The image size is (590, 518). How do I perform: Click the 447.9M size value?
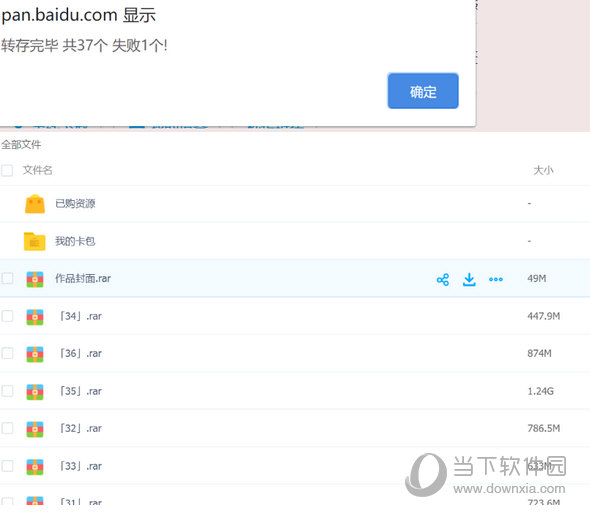tap(544, 316)
